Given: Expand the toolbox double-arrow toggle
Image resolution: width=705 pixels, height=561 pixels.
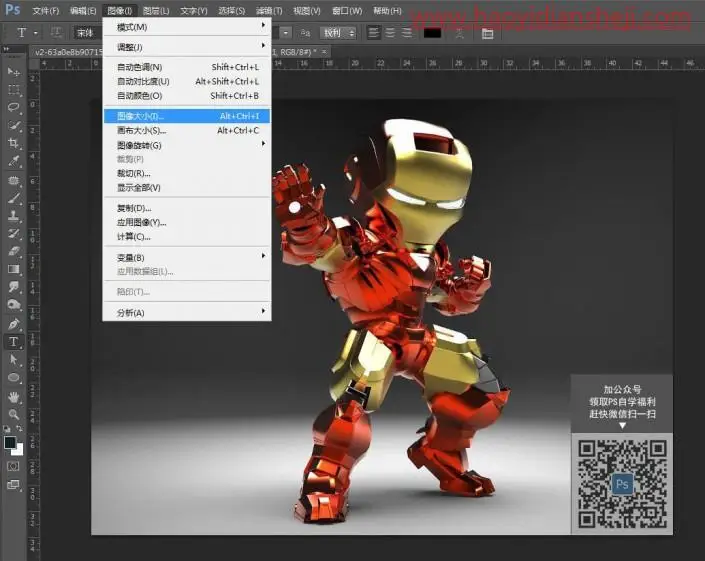Looking at the screenshot, I should coord(6,49).
